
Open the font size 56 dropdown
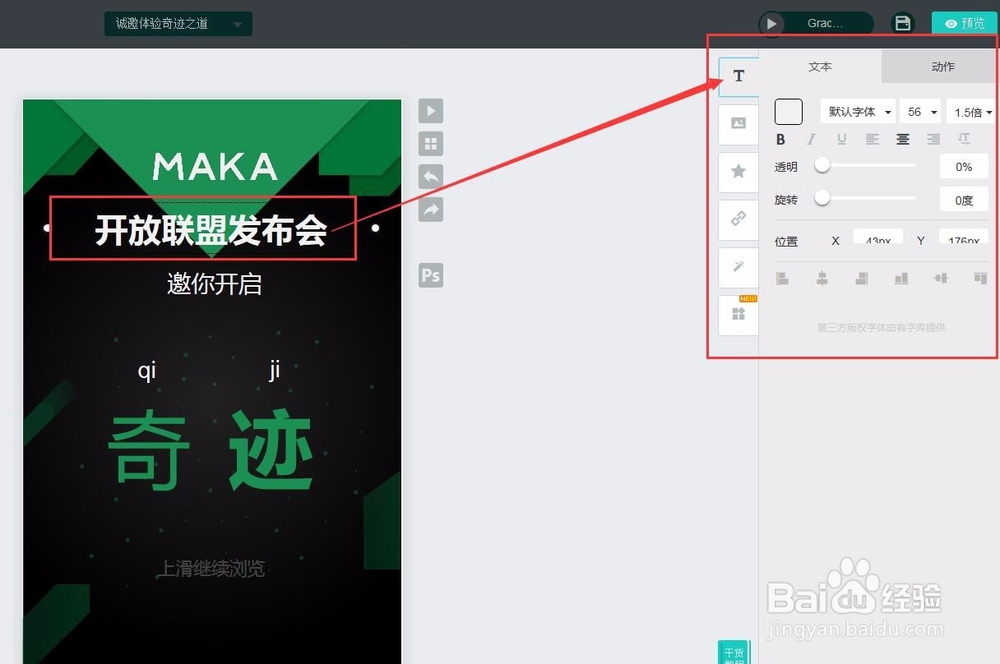point(920,111)
